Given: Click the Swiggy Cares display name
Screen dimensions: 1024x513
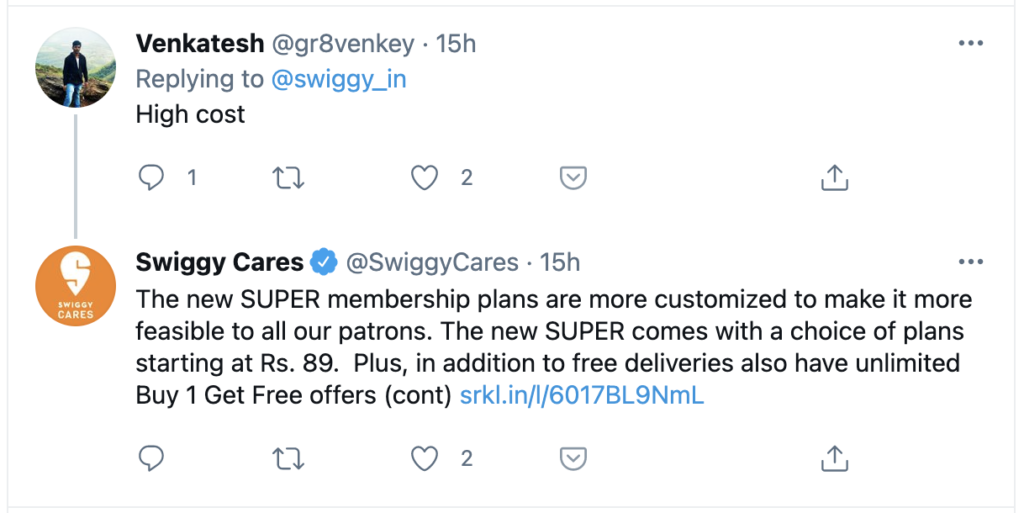Looking at the screenshot, I should (x=219, y=262).
